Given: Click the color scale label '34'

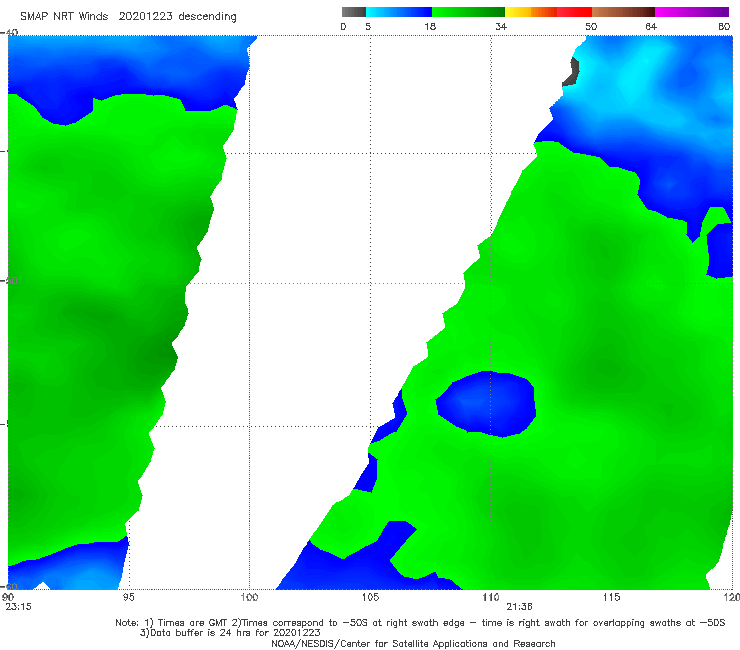Looking at the screenshot, I should 501,26.
